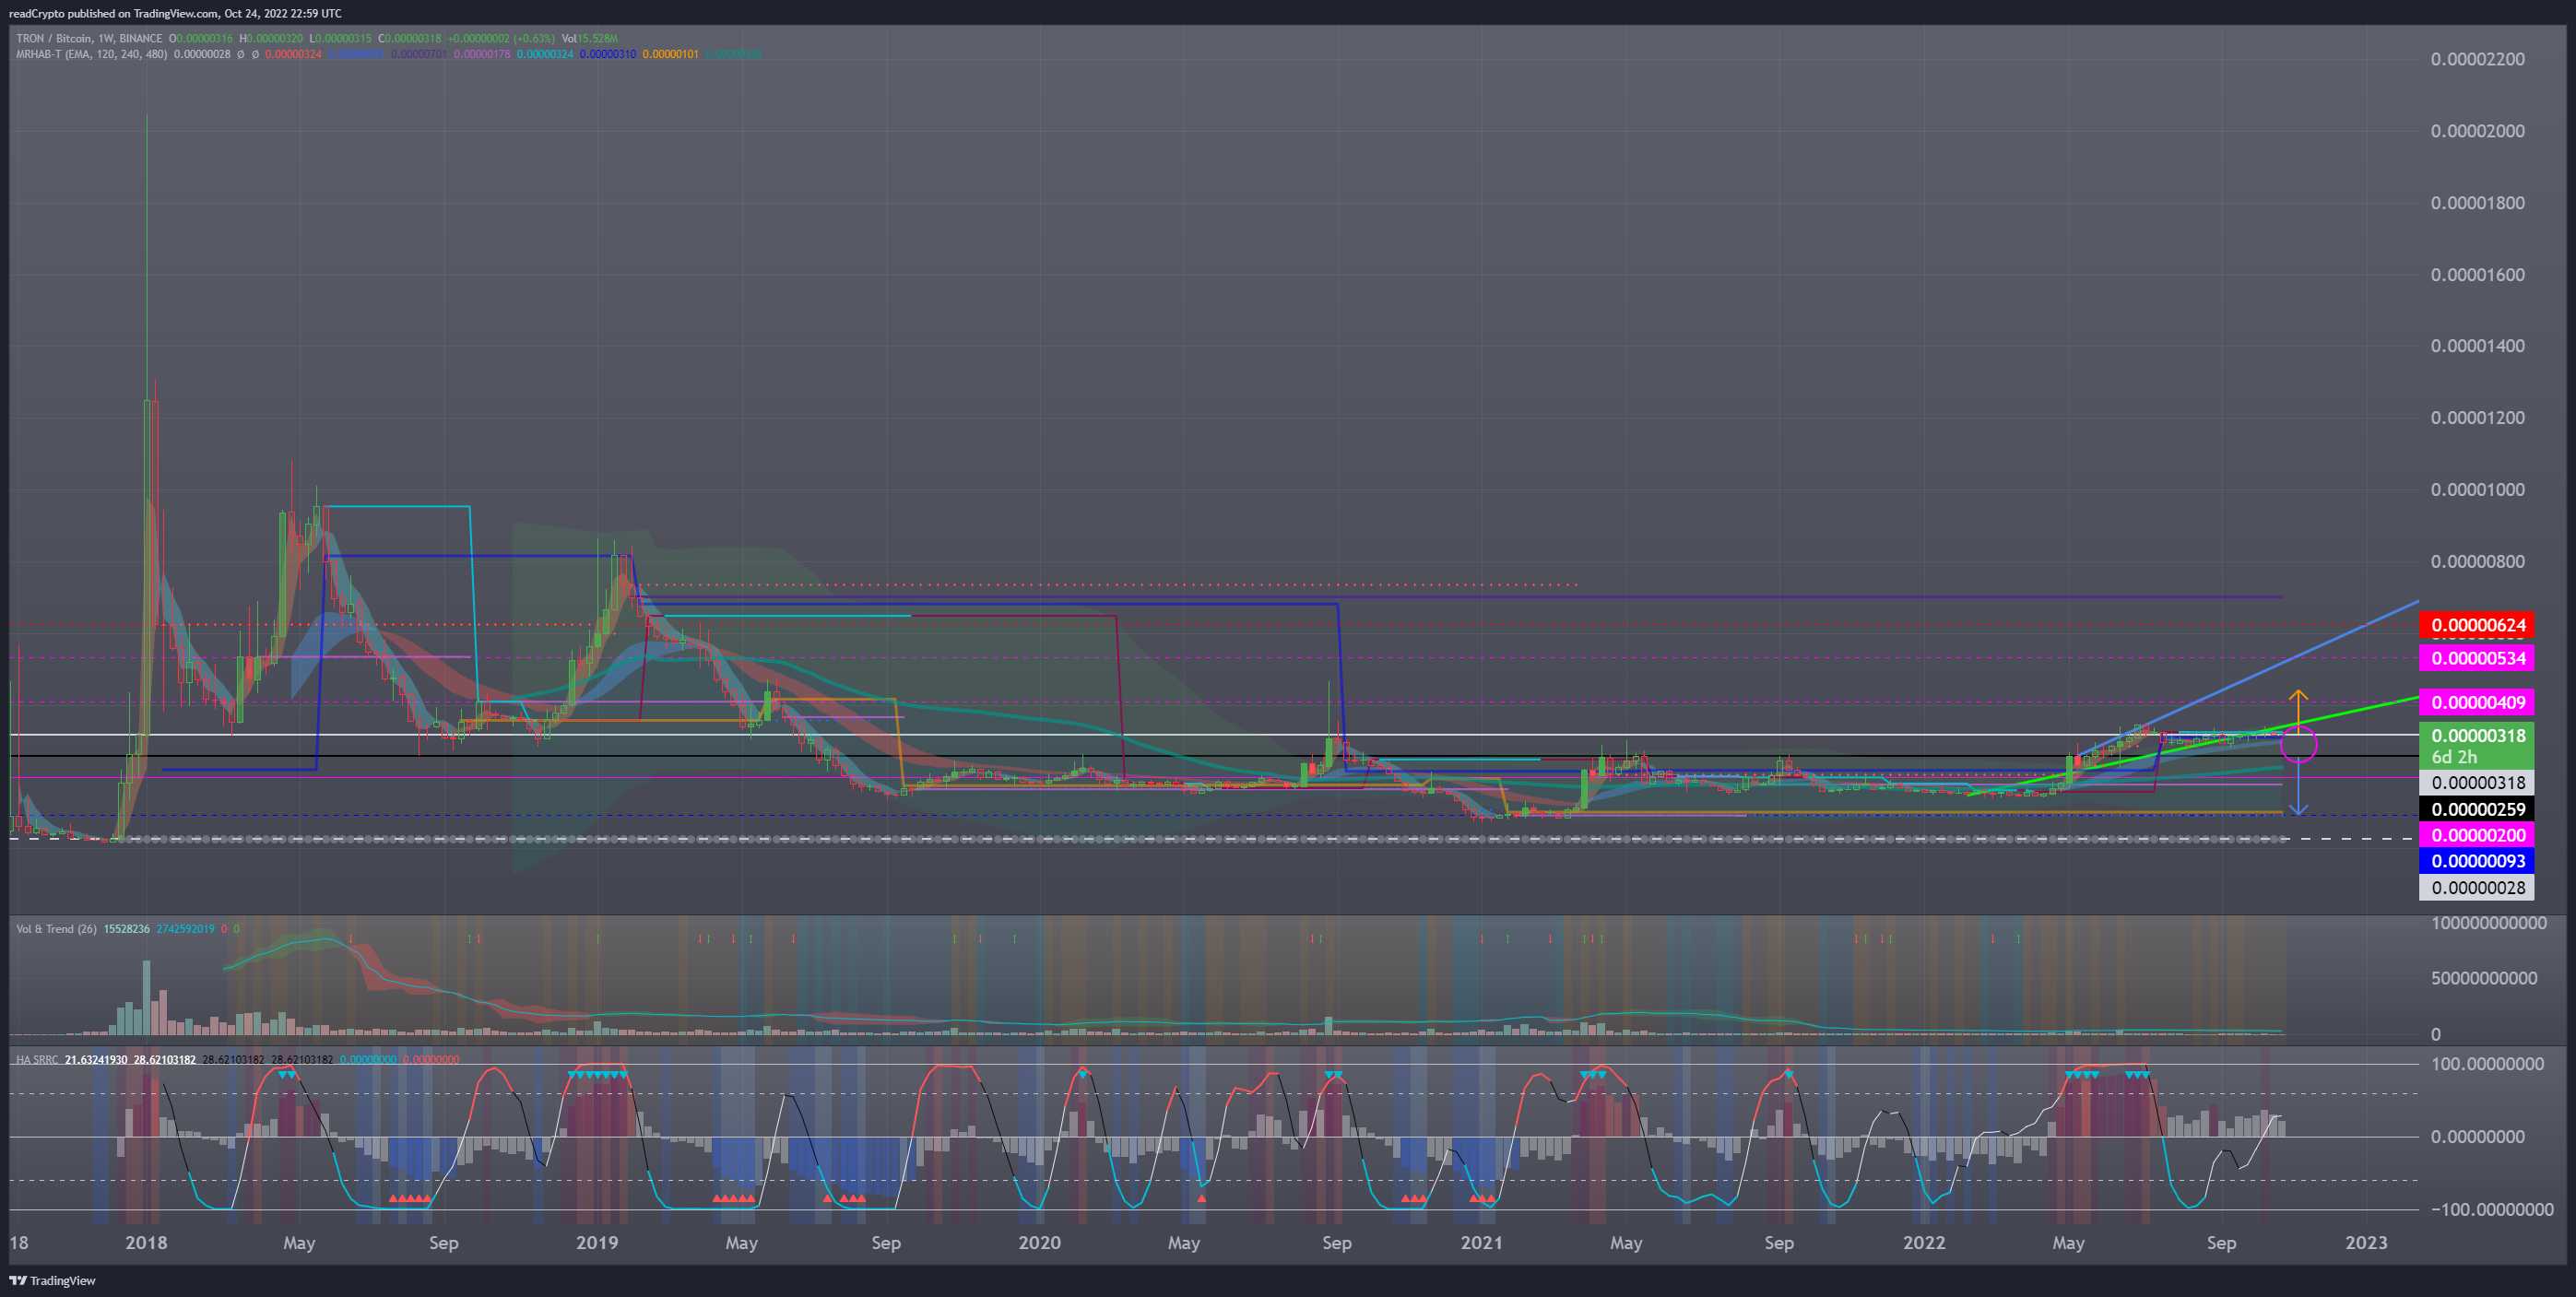Click the blue 0.00000093 price label
Image resolution: width=2576 pixels, height=1297 pixels.
tap(2477, 861)
